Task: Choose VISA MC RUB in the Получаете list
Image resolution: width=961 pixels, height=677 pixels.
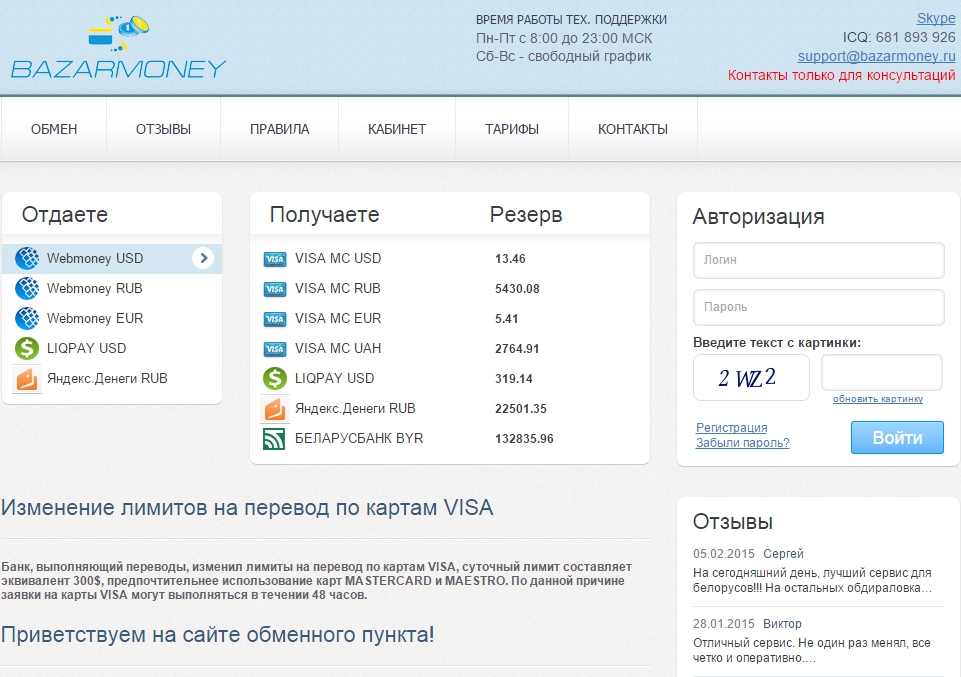Action: coord(450,289)
